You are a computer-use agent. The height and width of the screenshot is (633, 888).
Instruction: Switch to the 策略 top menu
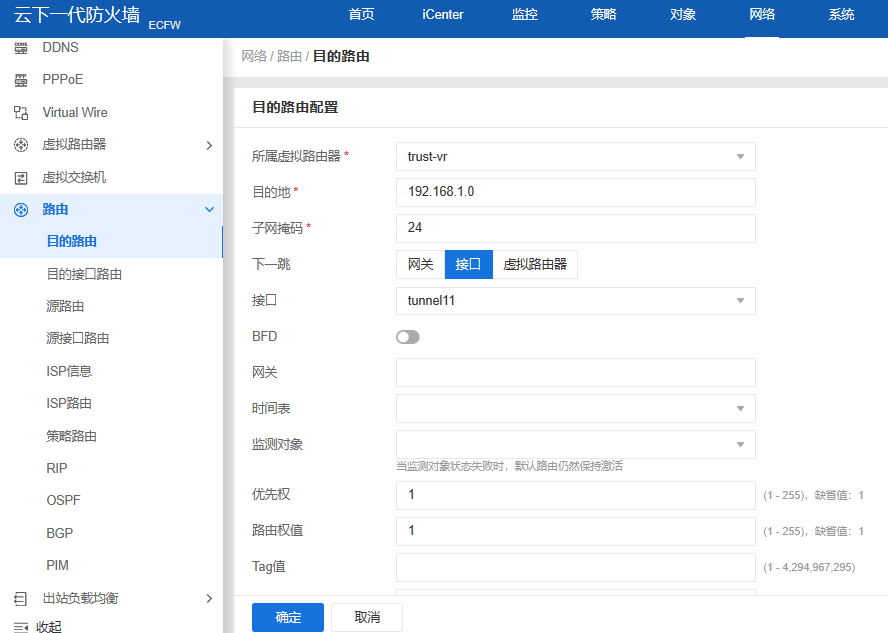[x=603, y=15]
